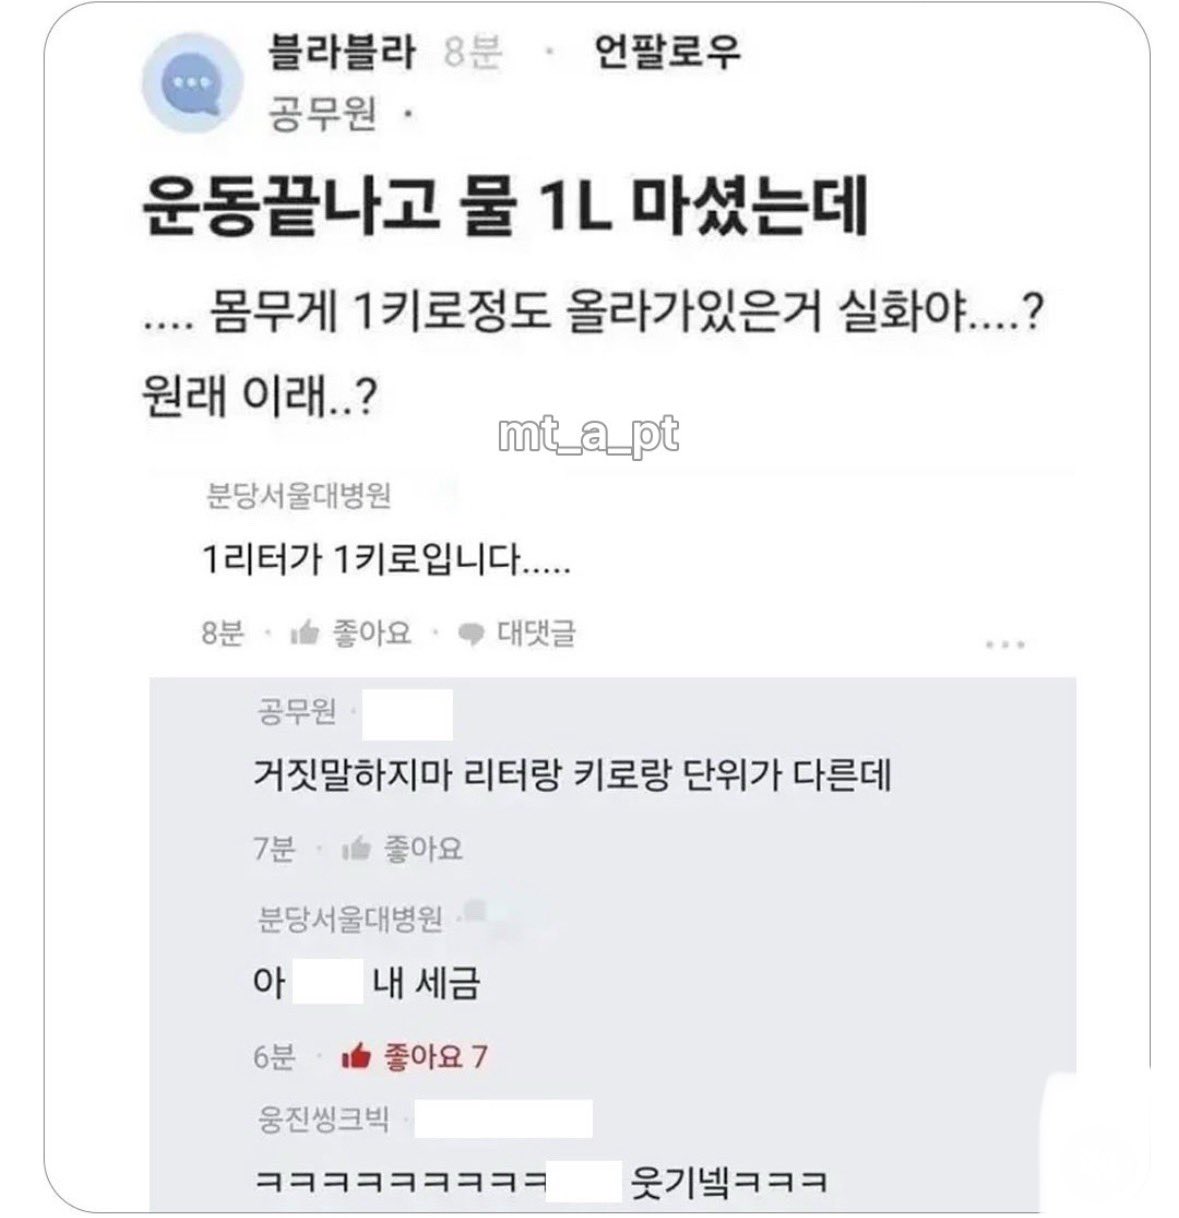Click 대댓글 to reply to comment
Screen dimensions: 1179x1218
[x=536, y=633]
